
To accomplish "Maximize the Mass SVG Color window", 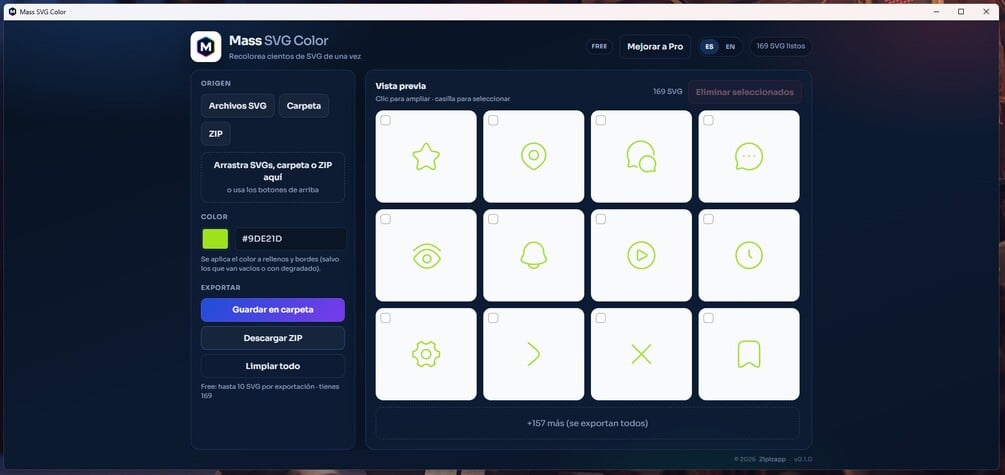I will 961,12.
